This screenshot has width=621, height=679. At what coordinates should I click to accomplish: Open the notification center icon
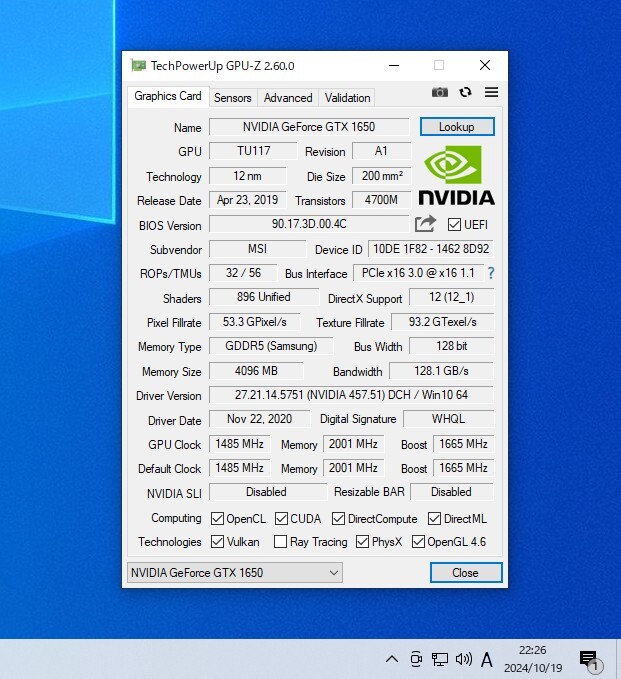[591, 661]
